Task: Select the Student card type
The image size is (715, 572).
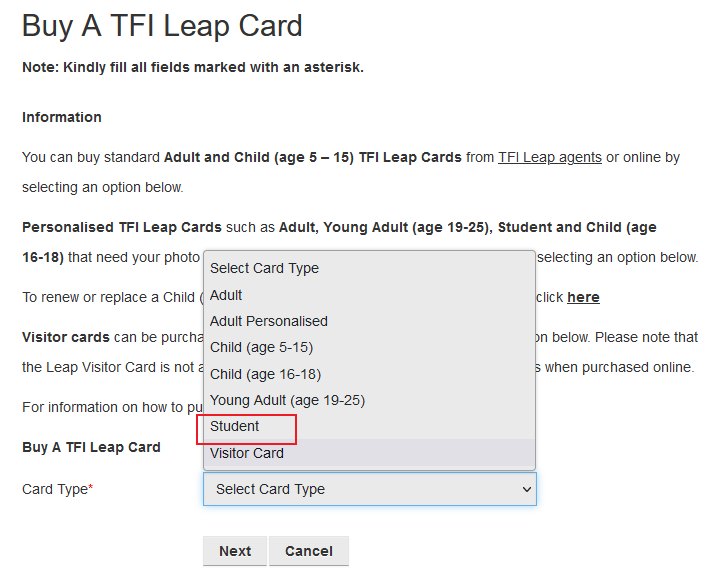Action: (235, 426)
